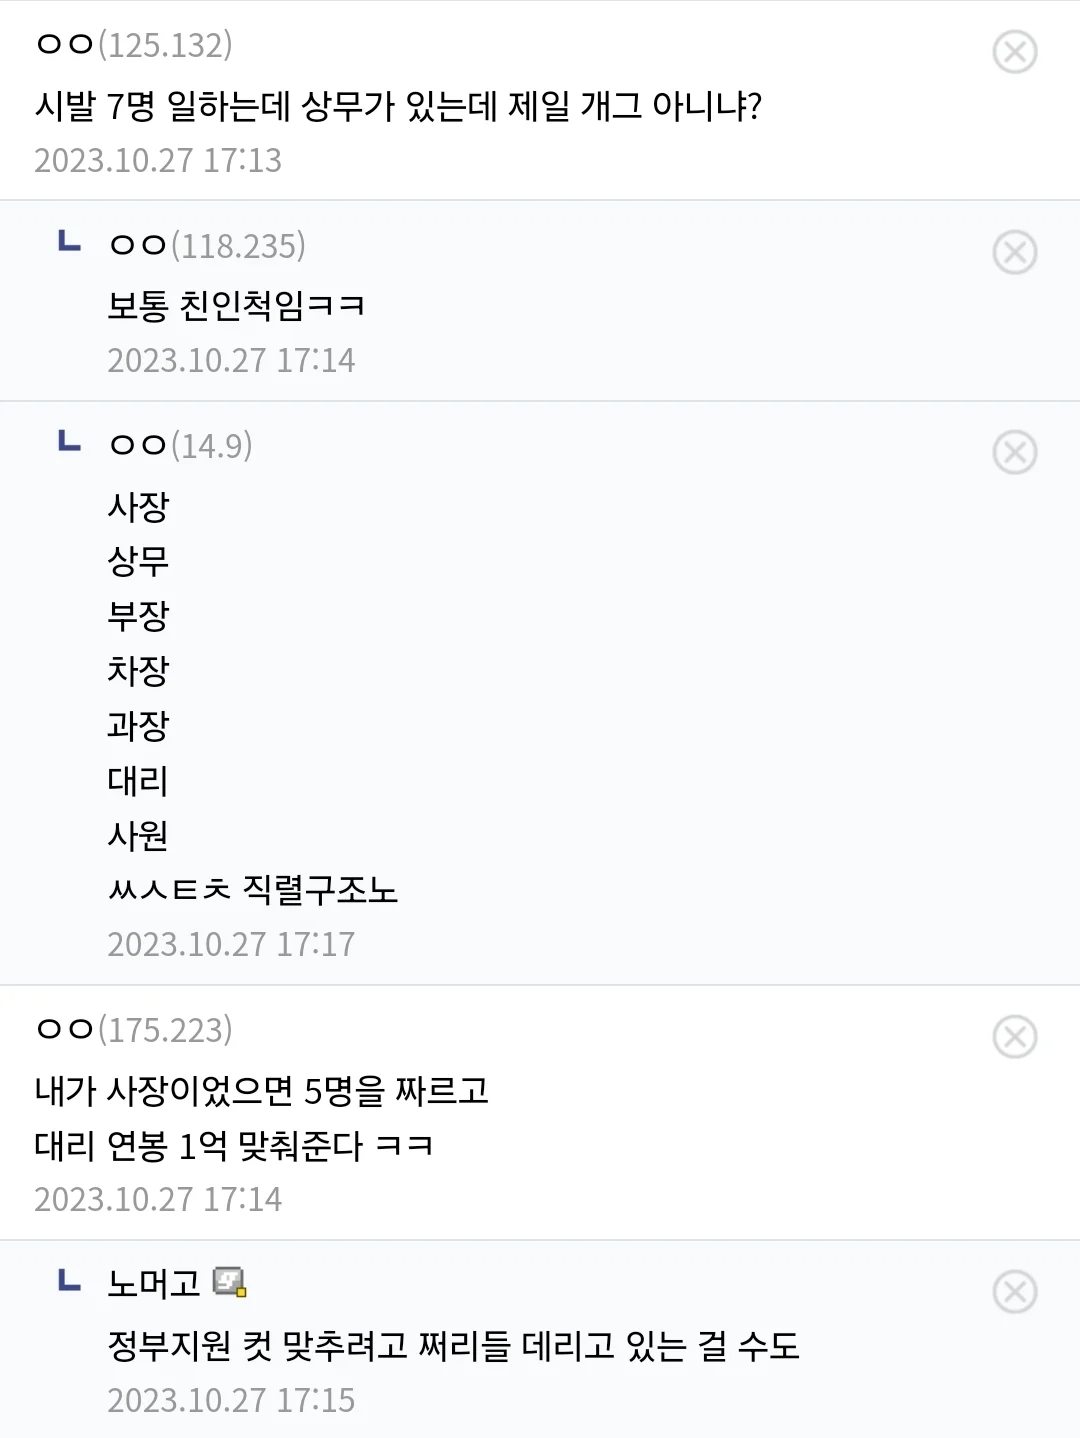The image size is (1080, 1438).
Task: Delete the comment by ㅇㅇ(125.132)
Action: pos(1014,52)
